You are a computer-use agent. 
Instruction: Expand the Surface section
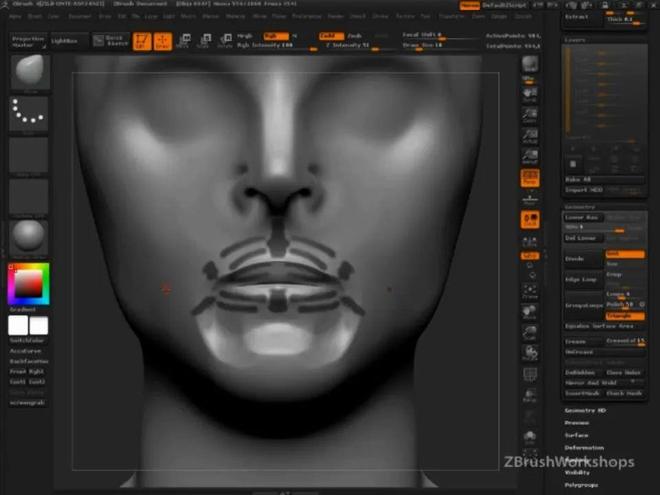tap(576, 435)
